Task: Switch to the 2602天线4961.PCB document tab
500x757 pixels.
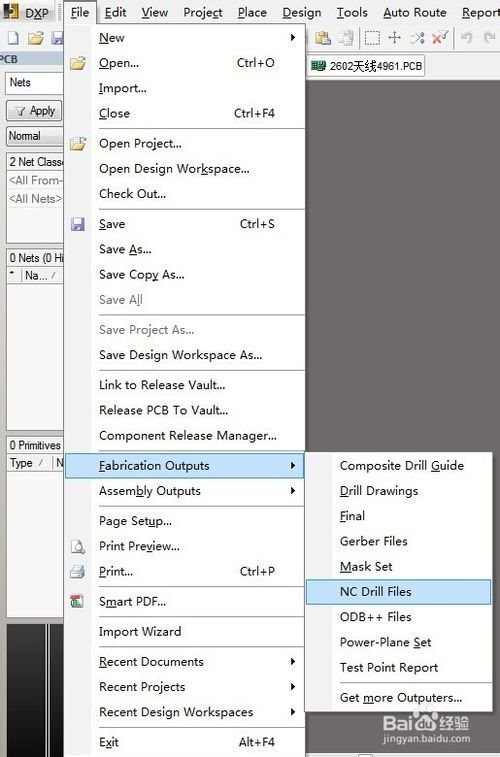Action: coord(366,66)
